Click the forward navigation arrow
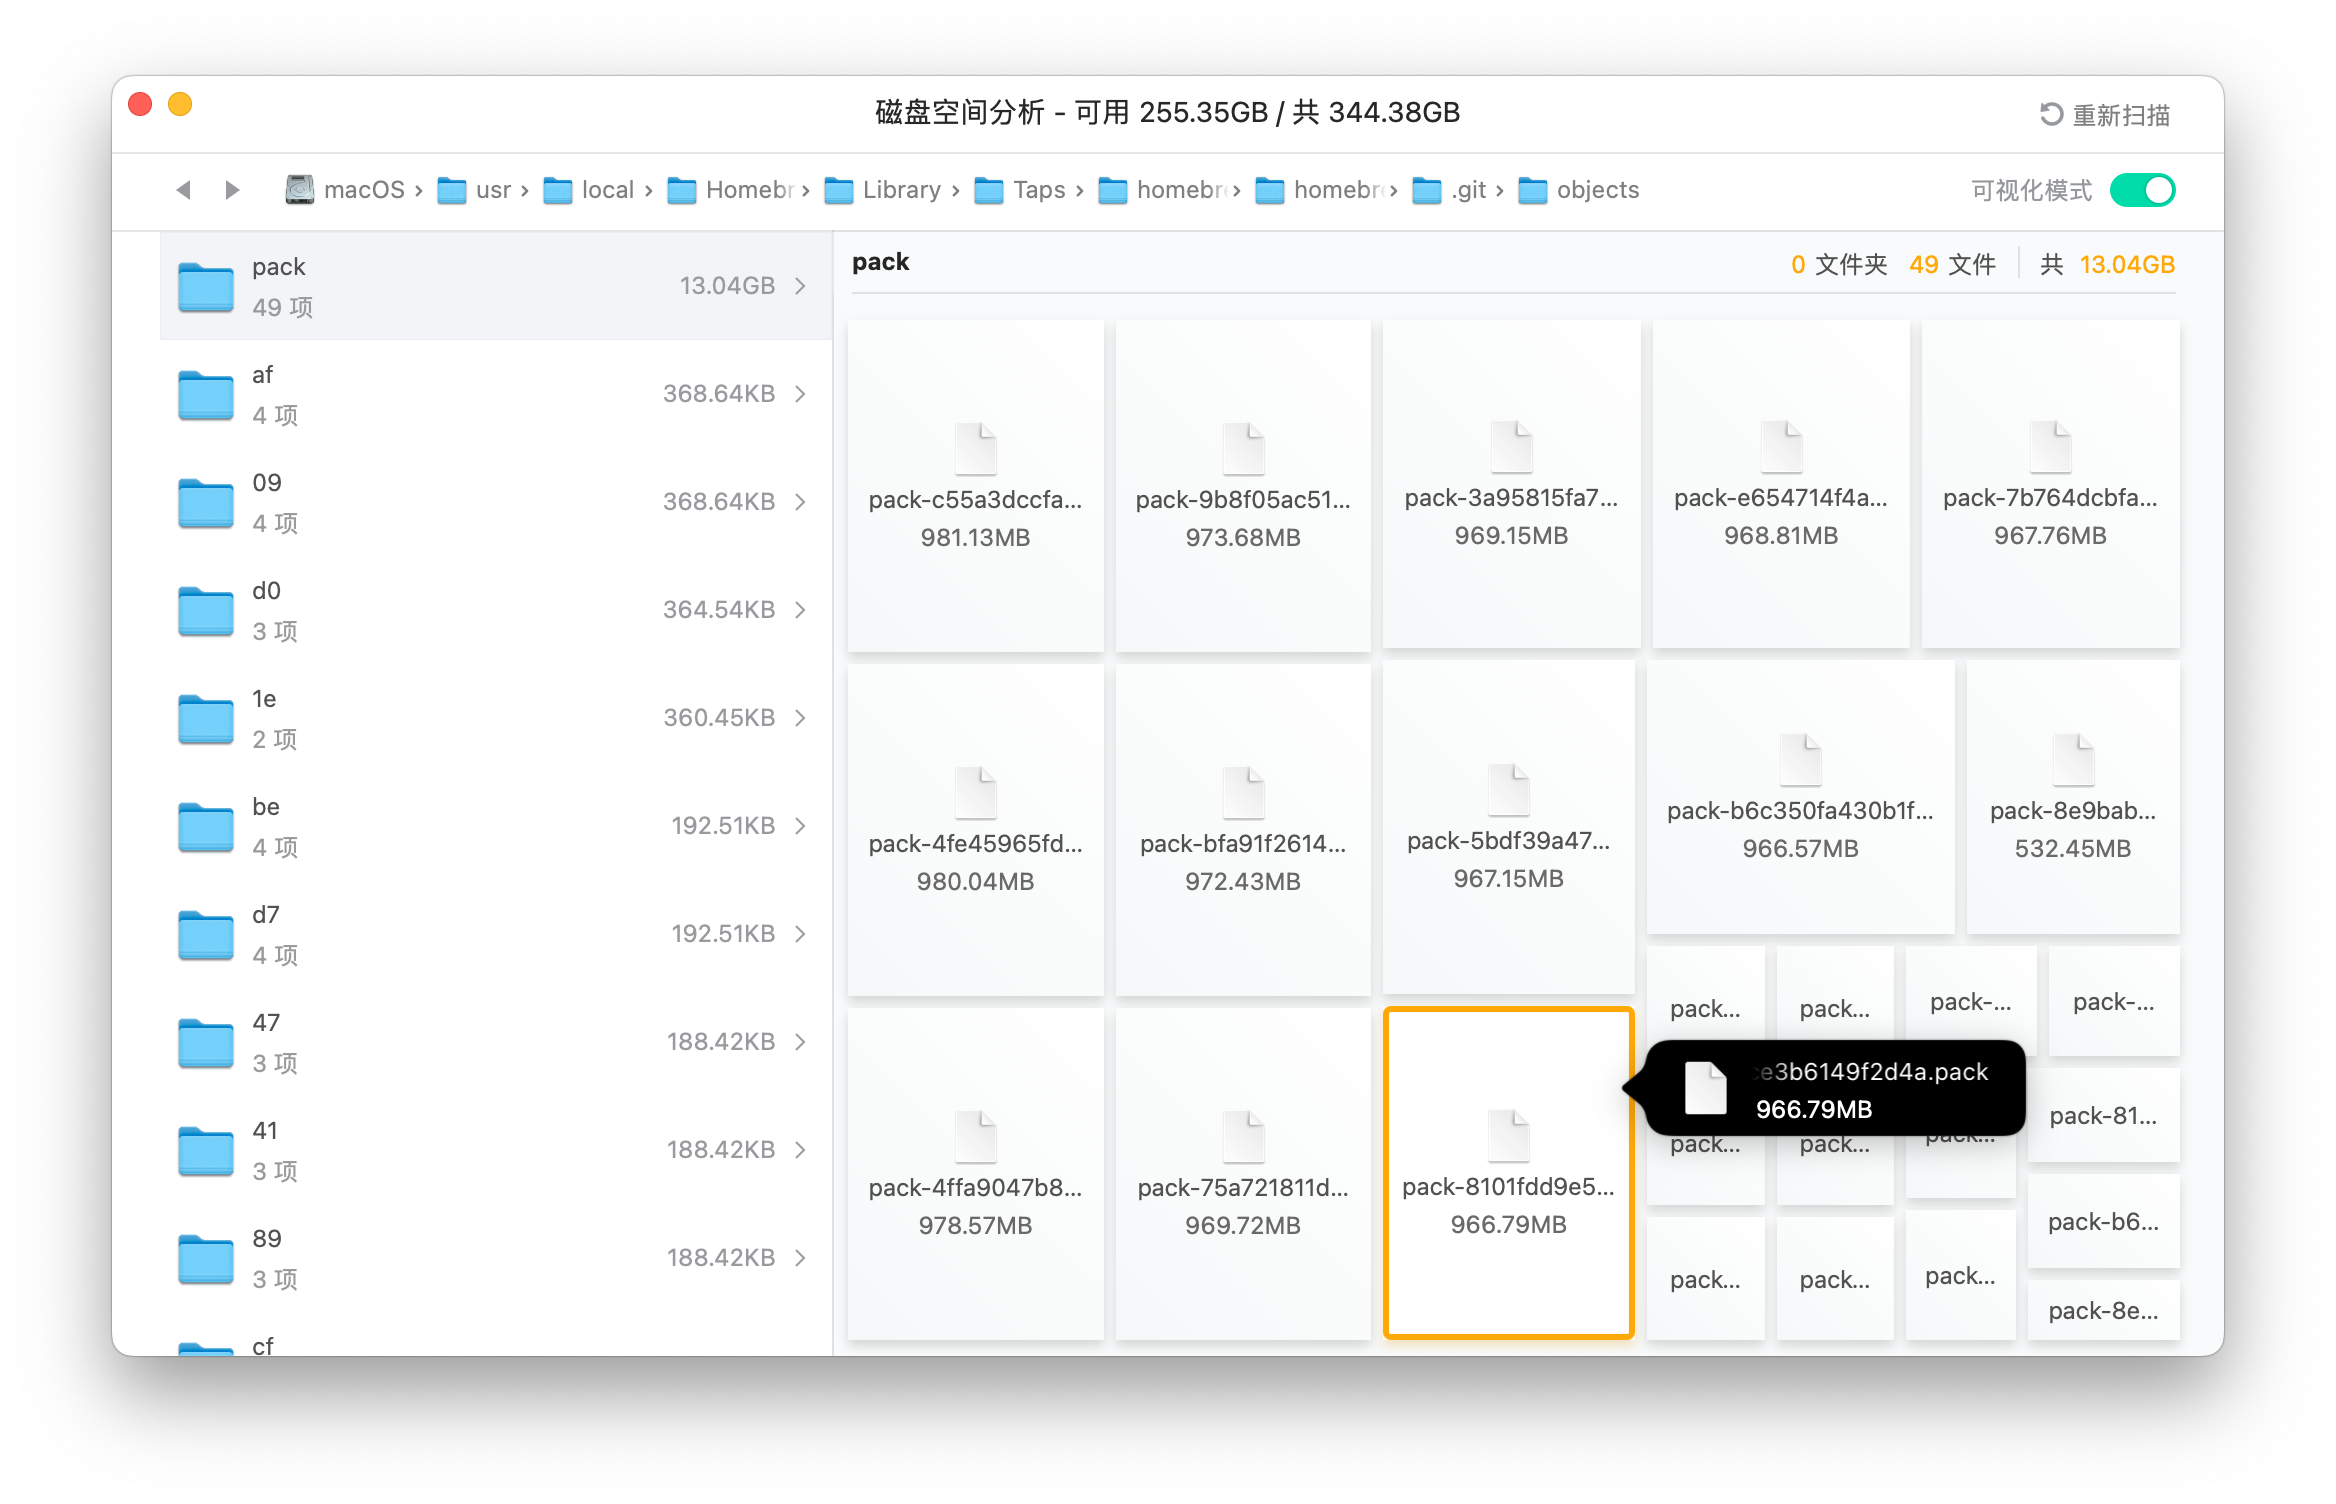Image resolution: width=2336 pixels, height=1504 pixels. coord(232,190)
